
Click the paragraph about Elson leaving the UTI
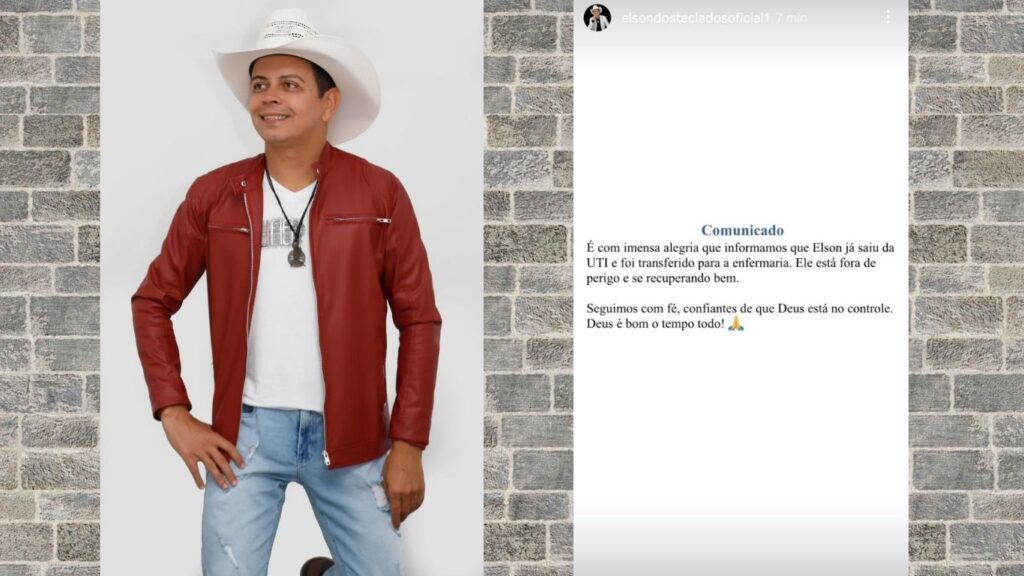pyautogui.click(x=740, y=263)
